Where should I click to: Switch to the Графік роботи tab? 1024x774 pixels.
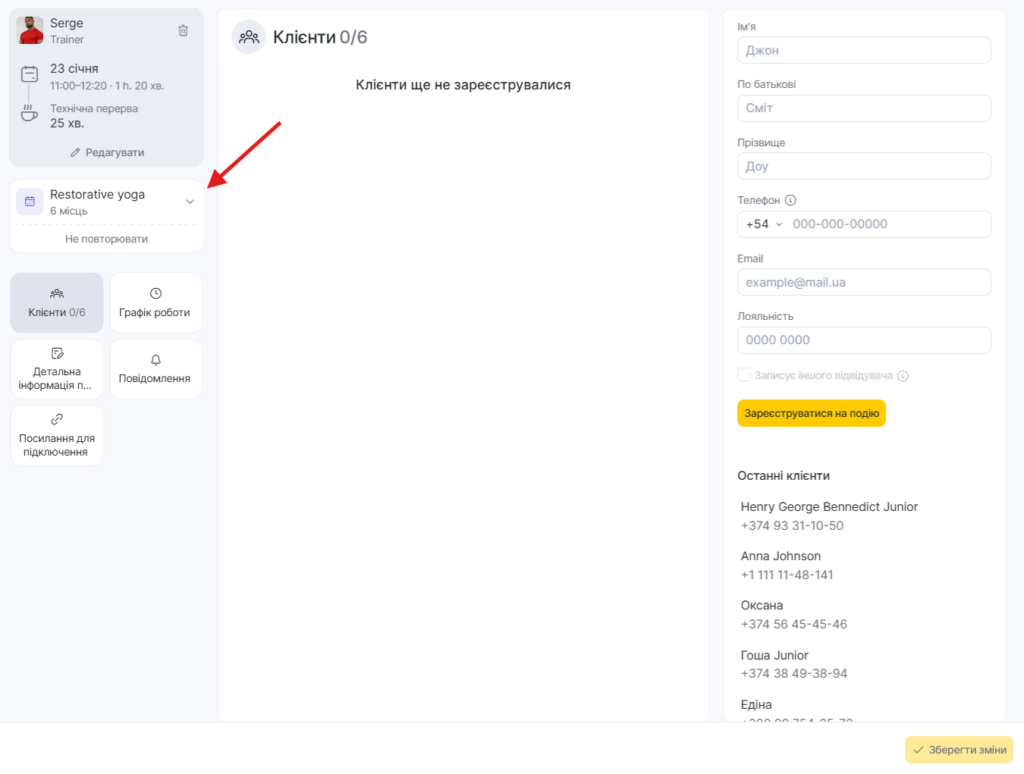pyautogui.click(x=155, y=303)
